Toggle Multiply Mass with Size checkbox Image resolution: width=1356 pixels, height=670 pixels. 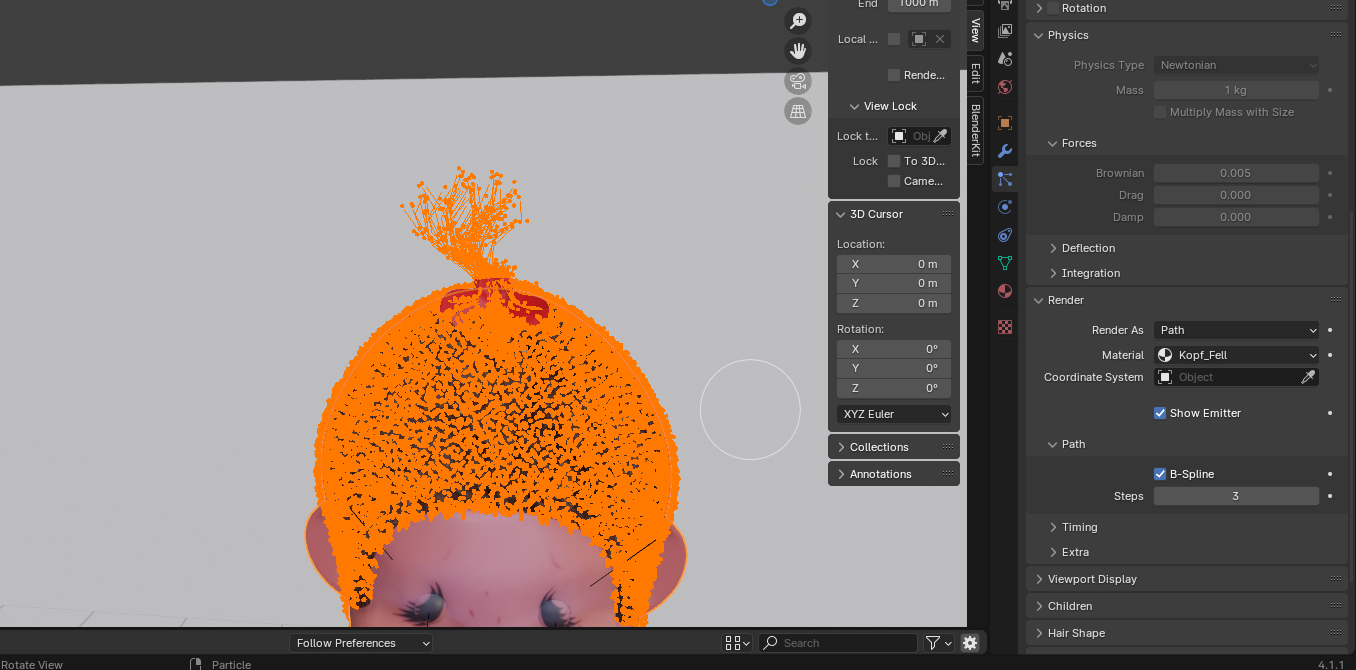(1160, 112)
